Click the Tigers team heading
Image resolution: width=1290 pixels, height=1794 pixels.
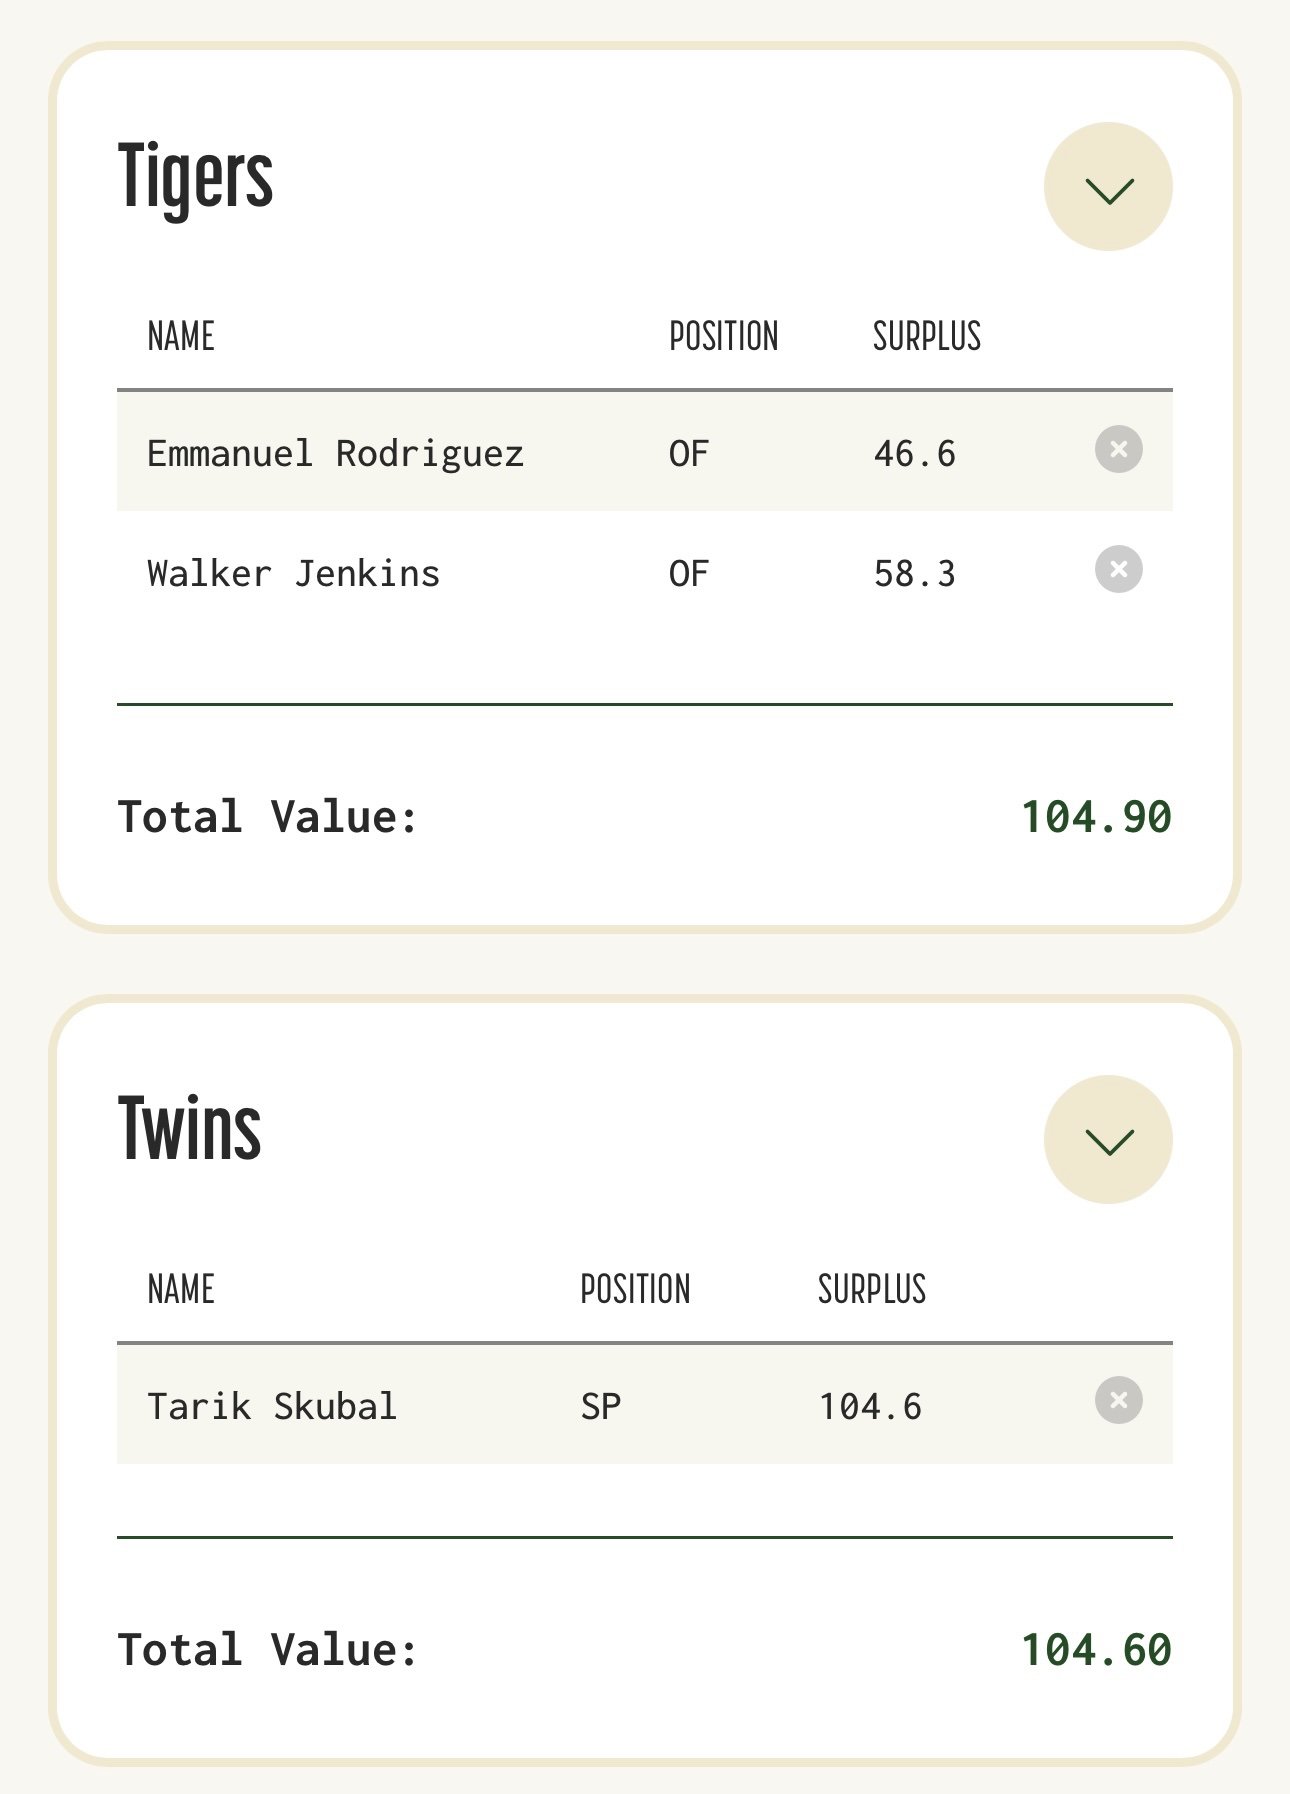[x=196, y=178]
